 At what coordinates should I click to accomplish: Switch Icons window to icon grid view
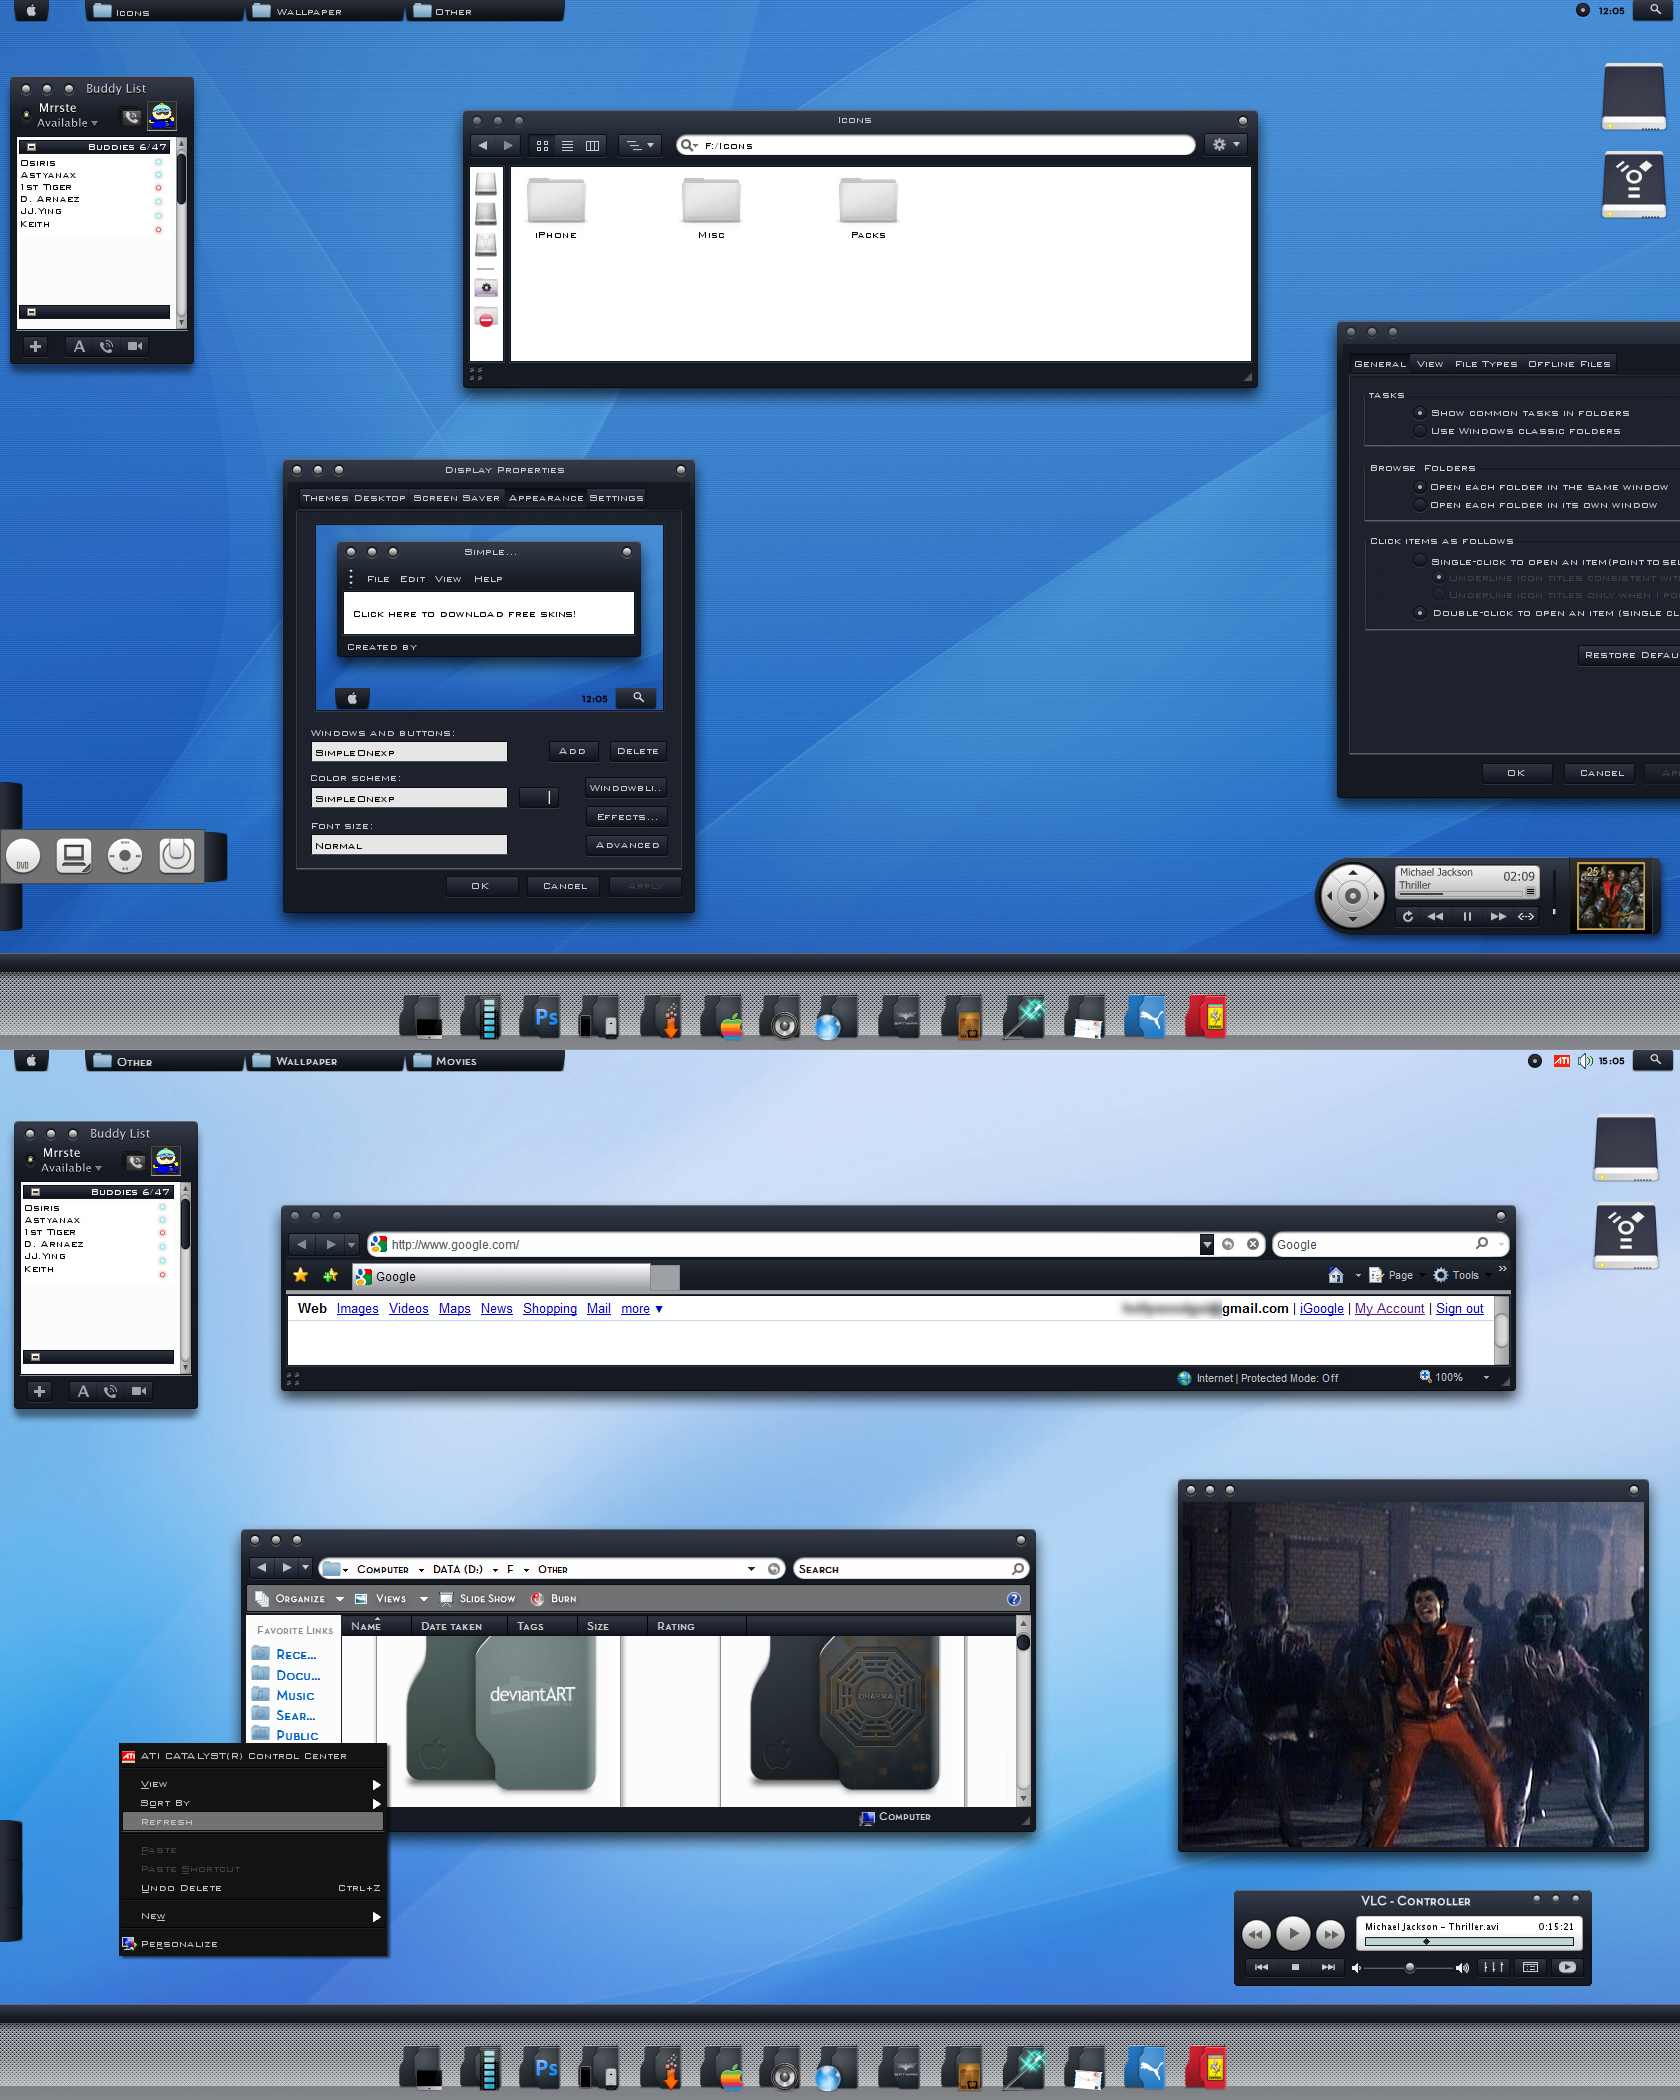pos(542,146)
